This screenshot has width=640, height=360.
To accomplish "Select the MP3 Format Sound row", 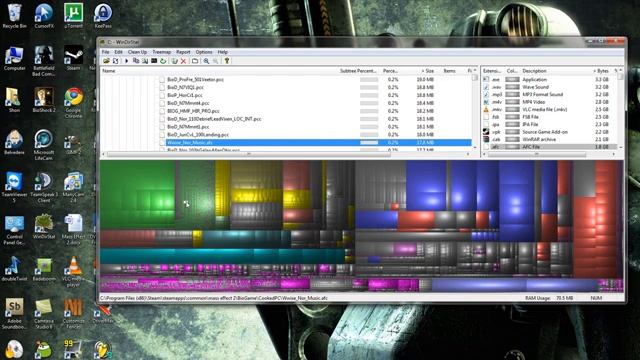I will (549, 94).
